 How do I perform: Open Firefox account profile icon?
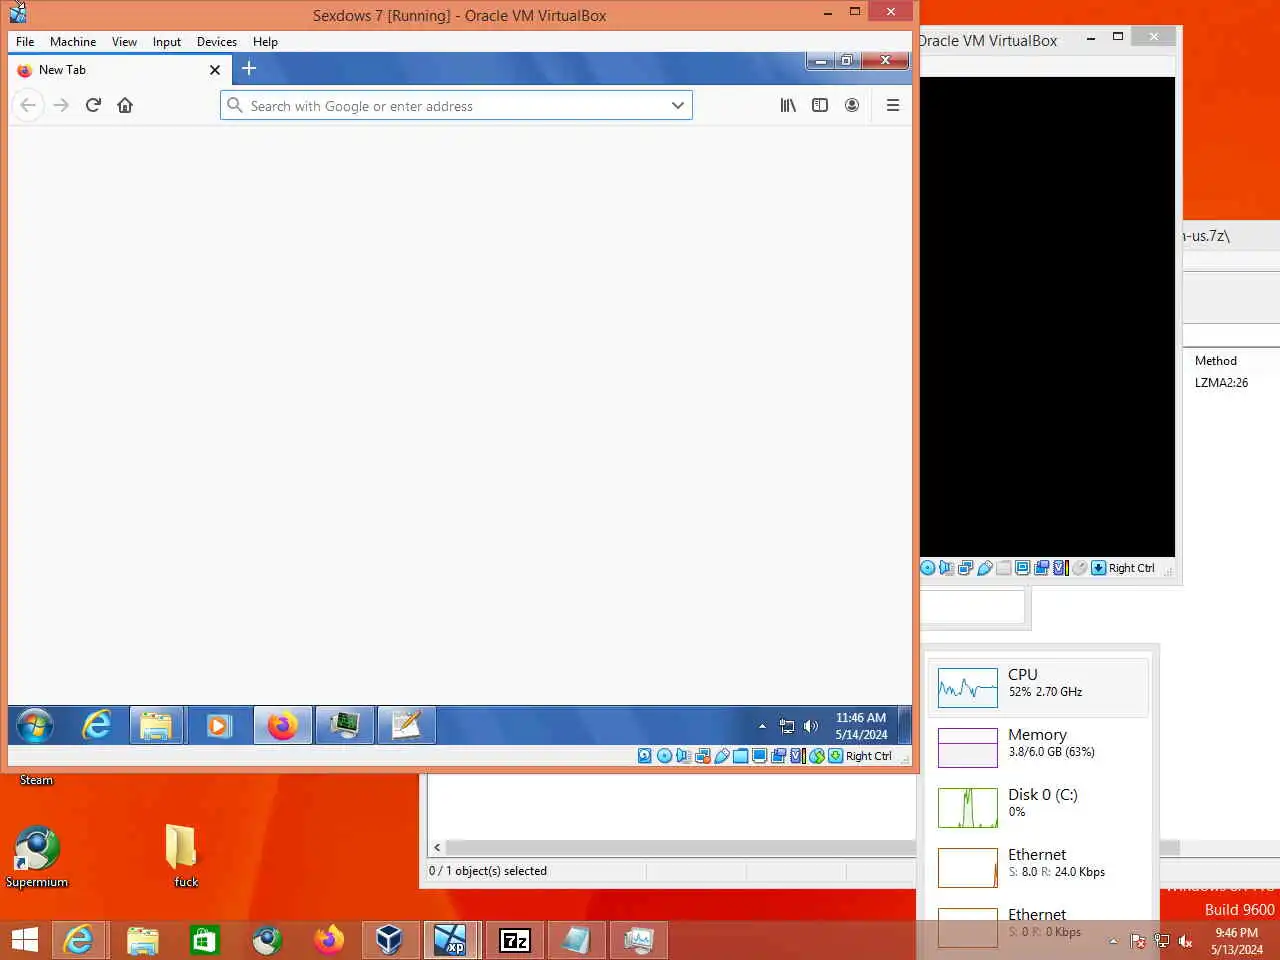click(852, 105)
